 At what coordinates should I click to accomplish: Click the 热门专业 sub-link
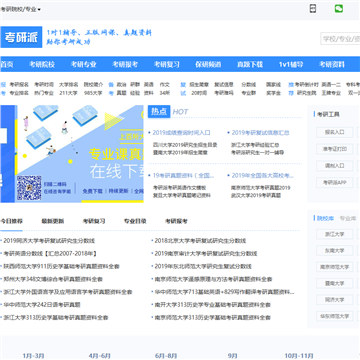pos(44,93)
